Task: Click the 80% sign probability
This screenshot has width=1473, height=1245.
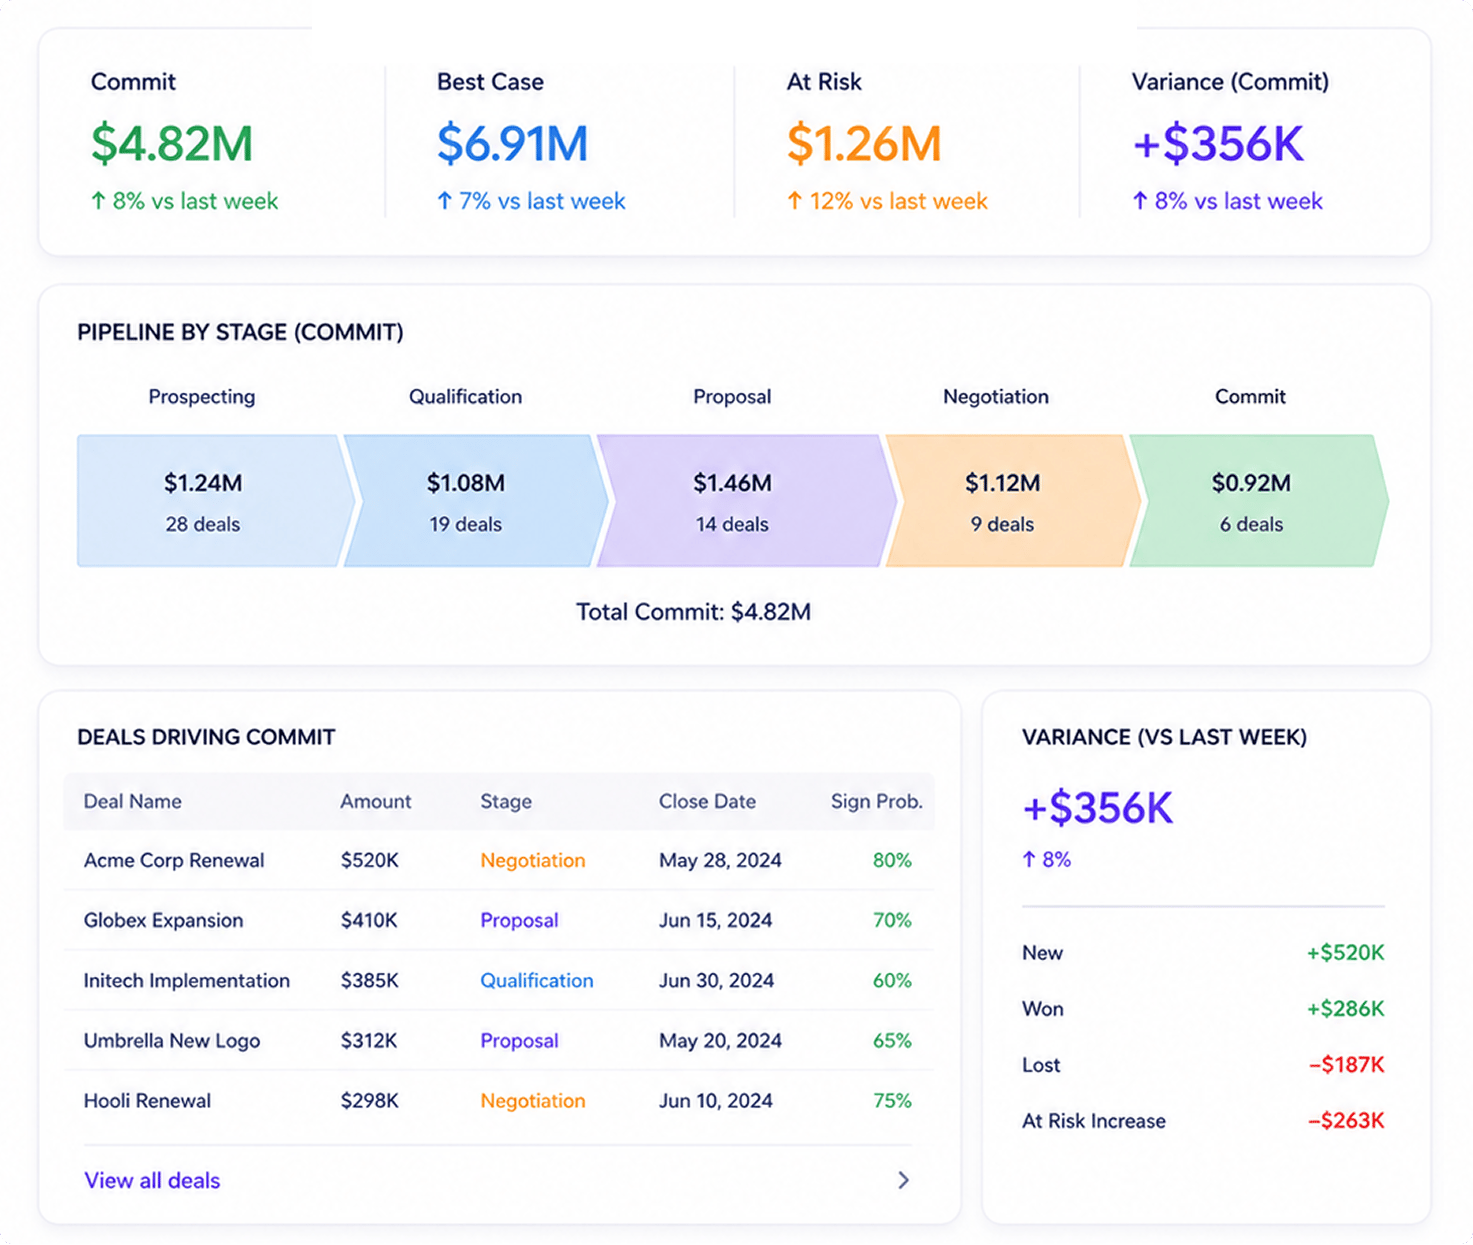Action: [x=892, y=860]
